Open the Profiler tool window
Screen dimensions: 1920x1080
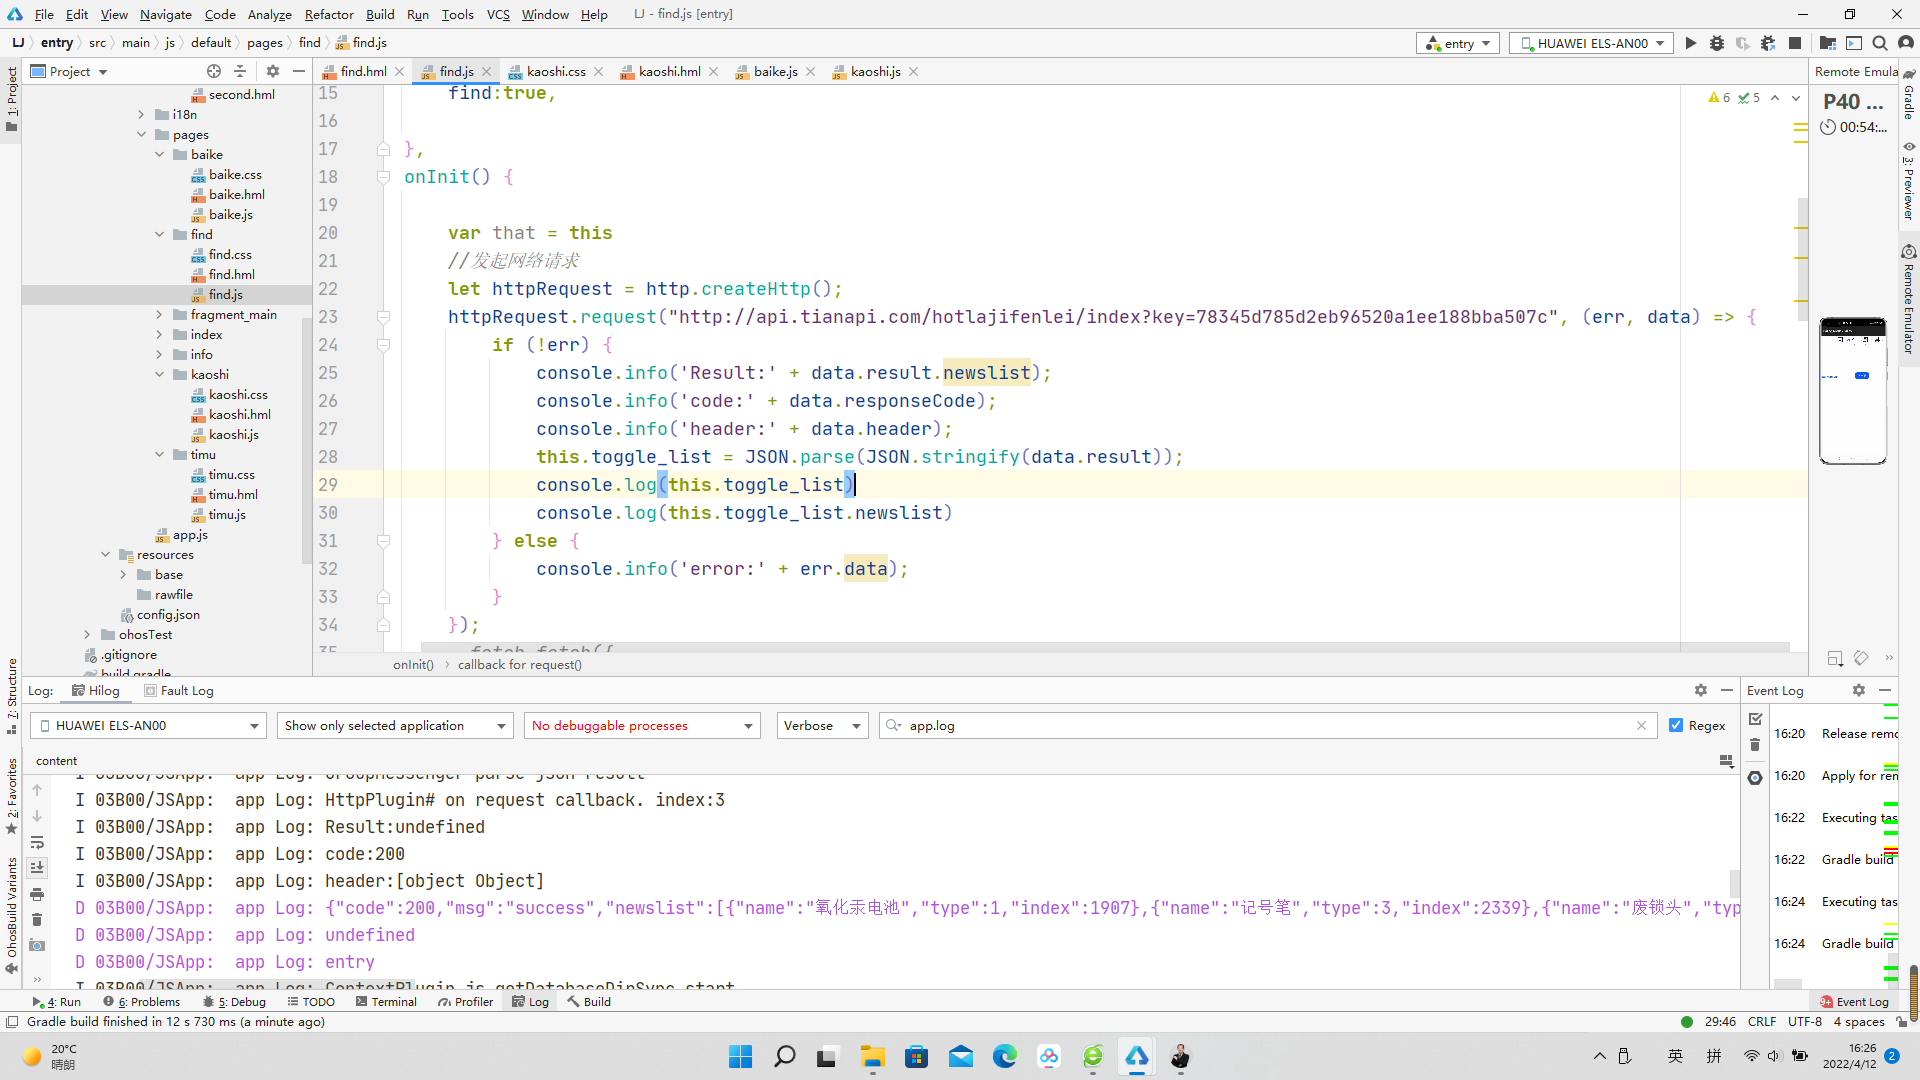click(465, 1001)
